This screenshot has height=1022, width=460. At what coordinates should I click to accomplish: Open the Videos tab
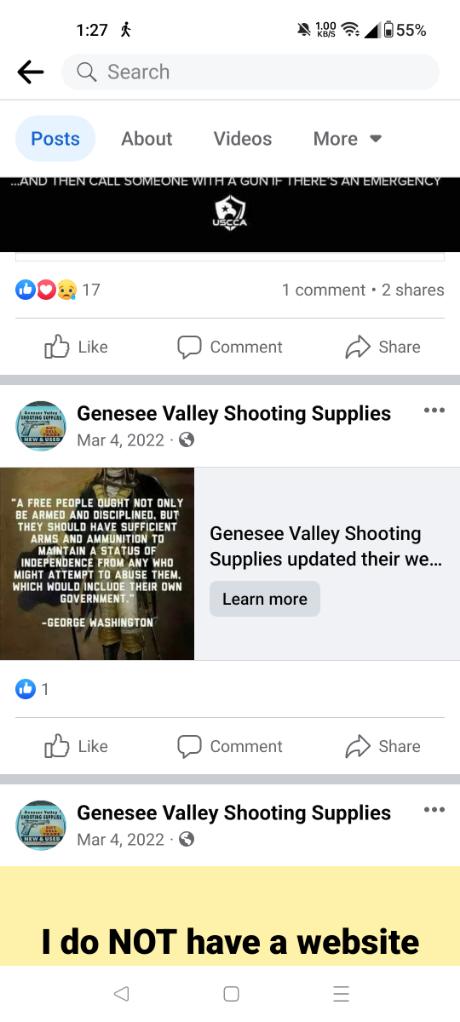click(x=242, y=139)
